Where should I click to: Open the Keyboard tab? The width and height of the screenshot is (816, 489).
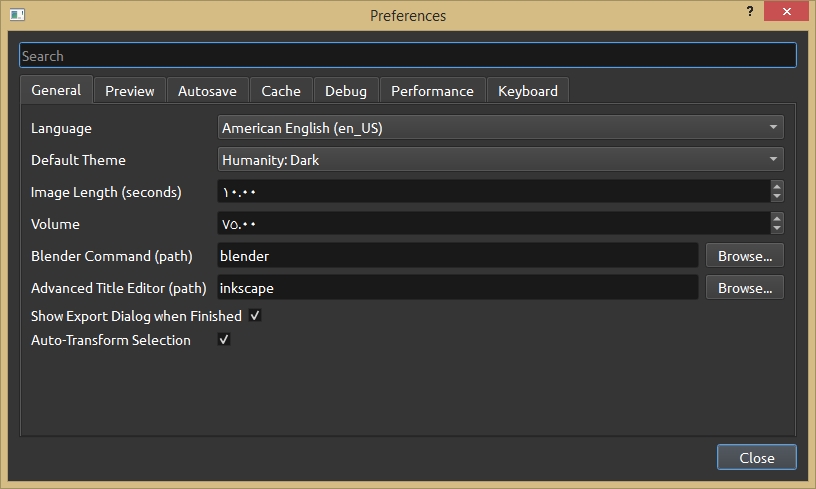pos(528,91)
